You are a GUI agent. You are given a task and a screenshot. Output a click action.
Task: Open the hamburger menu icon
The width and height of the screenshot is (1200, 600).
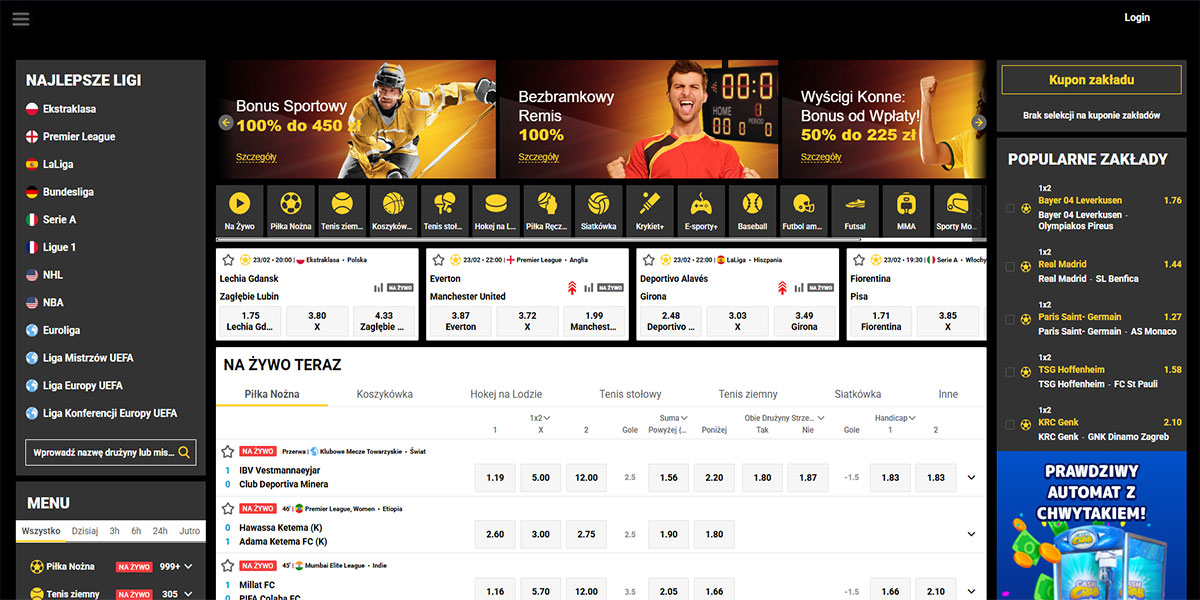(x=20, y=19)
